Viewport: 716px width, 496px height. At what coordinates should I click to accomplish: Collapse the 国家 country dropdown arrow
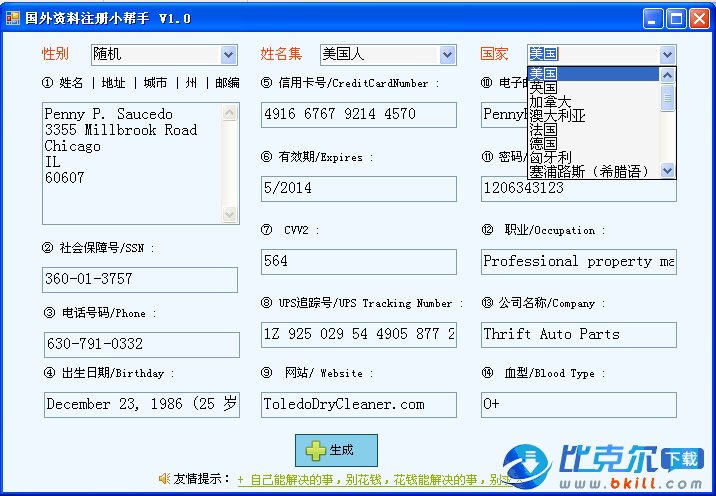click(x=667, y=55)
